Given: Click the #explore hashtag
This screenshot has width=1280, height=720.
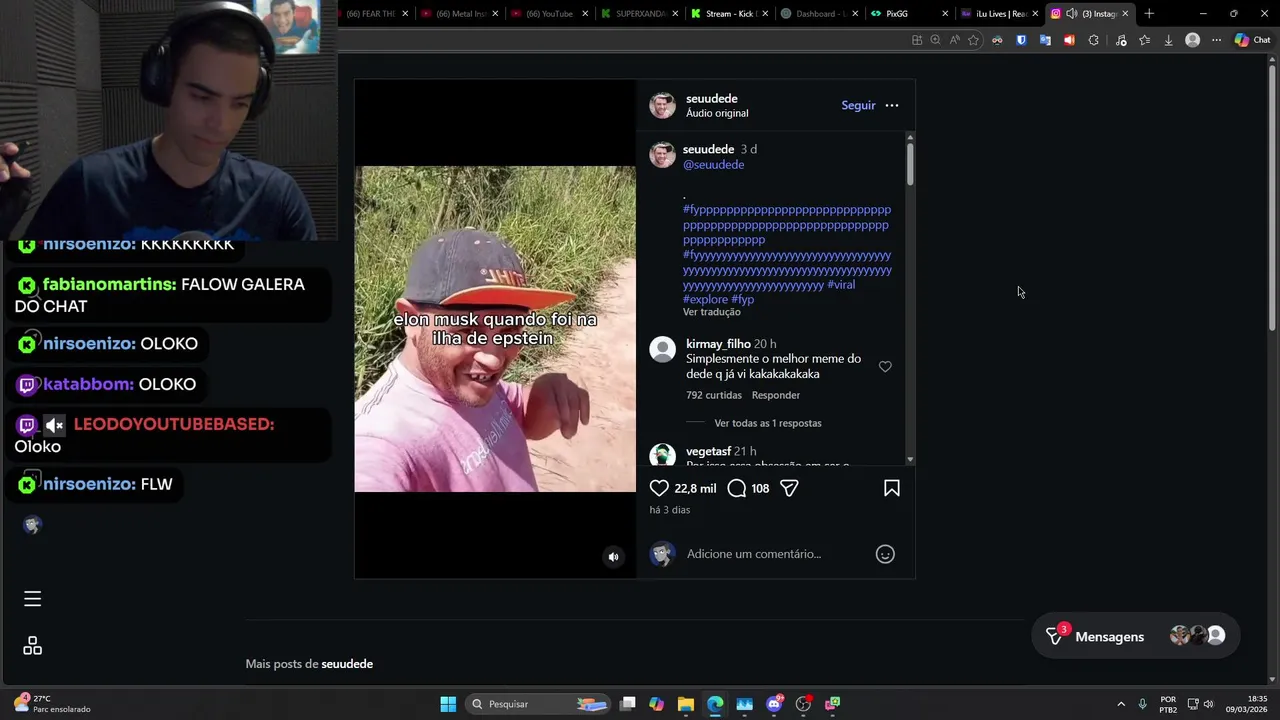Looking at the screenshot, I should (705, 299).
